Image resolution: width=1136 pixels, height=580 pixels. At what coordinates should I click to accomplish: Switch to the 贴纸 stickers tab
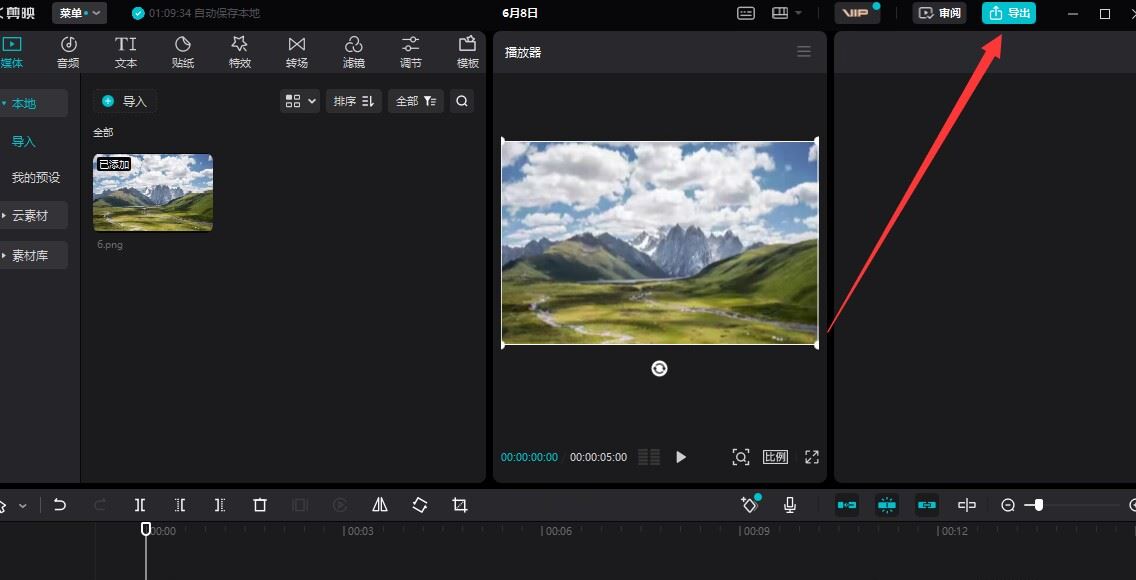[183, 52]
